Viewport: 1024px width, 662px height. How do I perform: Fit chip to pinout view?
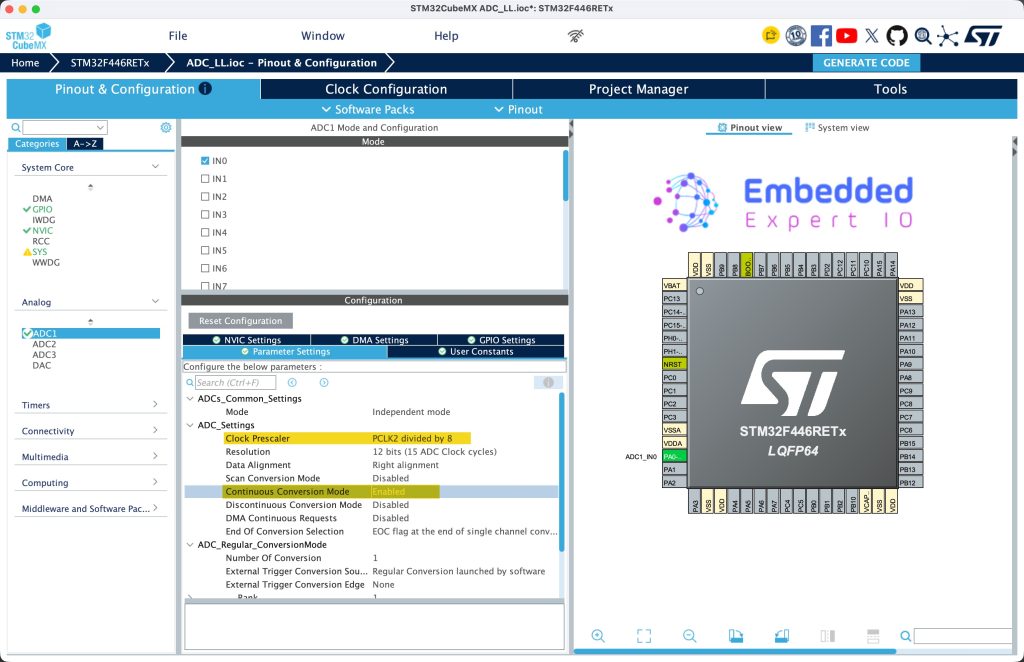tap(644, 636)
